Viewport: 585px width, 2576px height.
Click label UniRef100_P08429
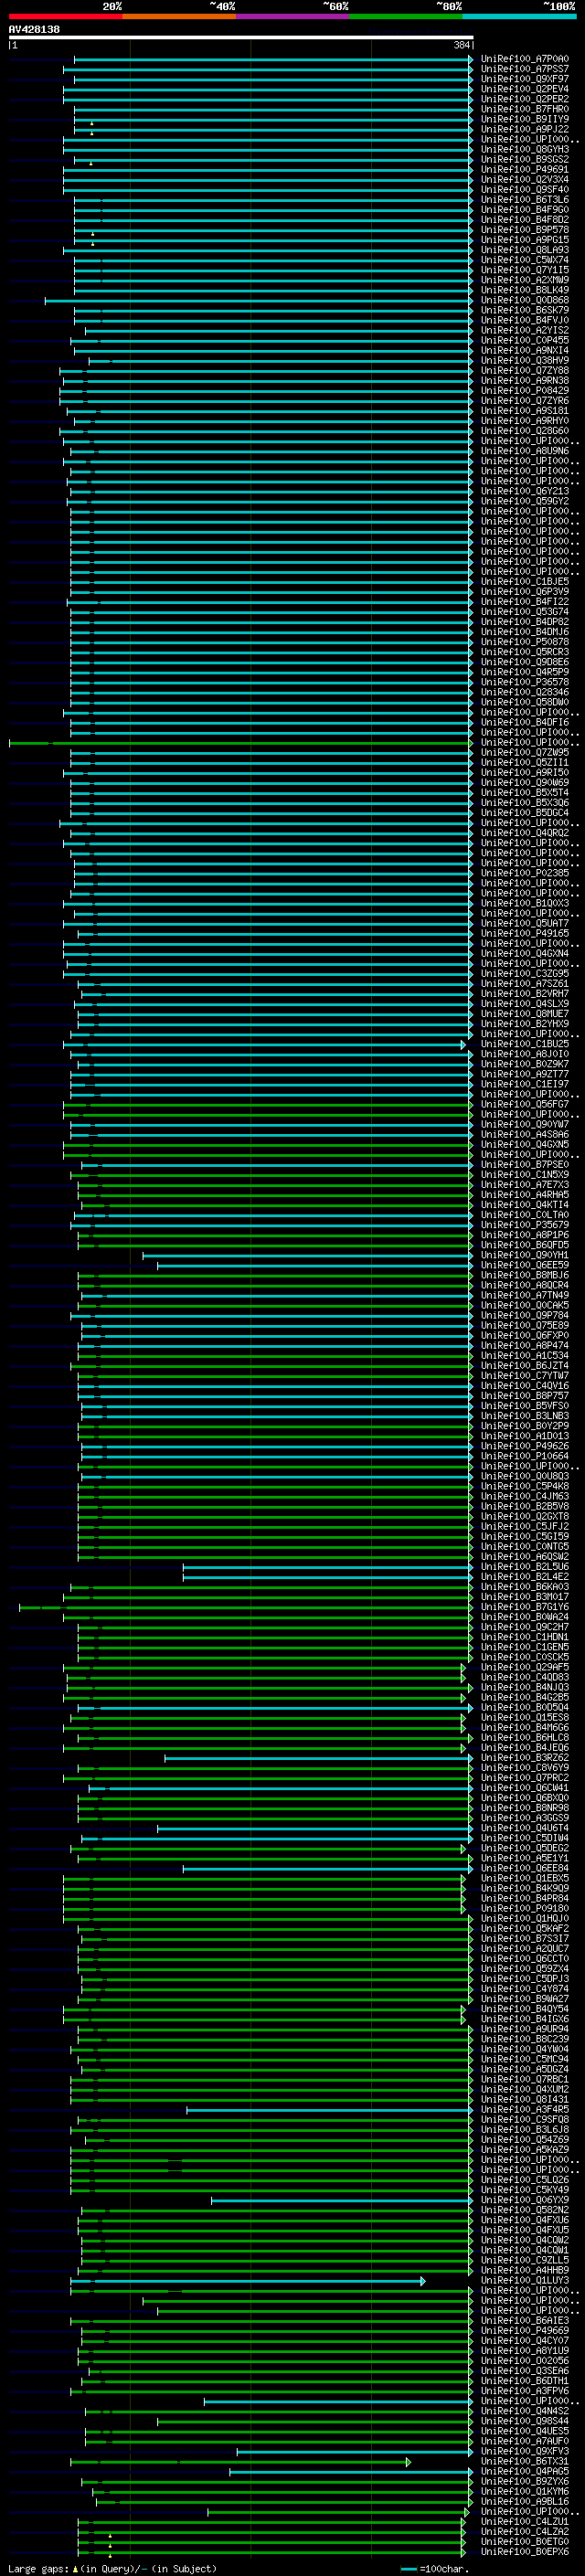(524, 391)
